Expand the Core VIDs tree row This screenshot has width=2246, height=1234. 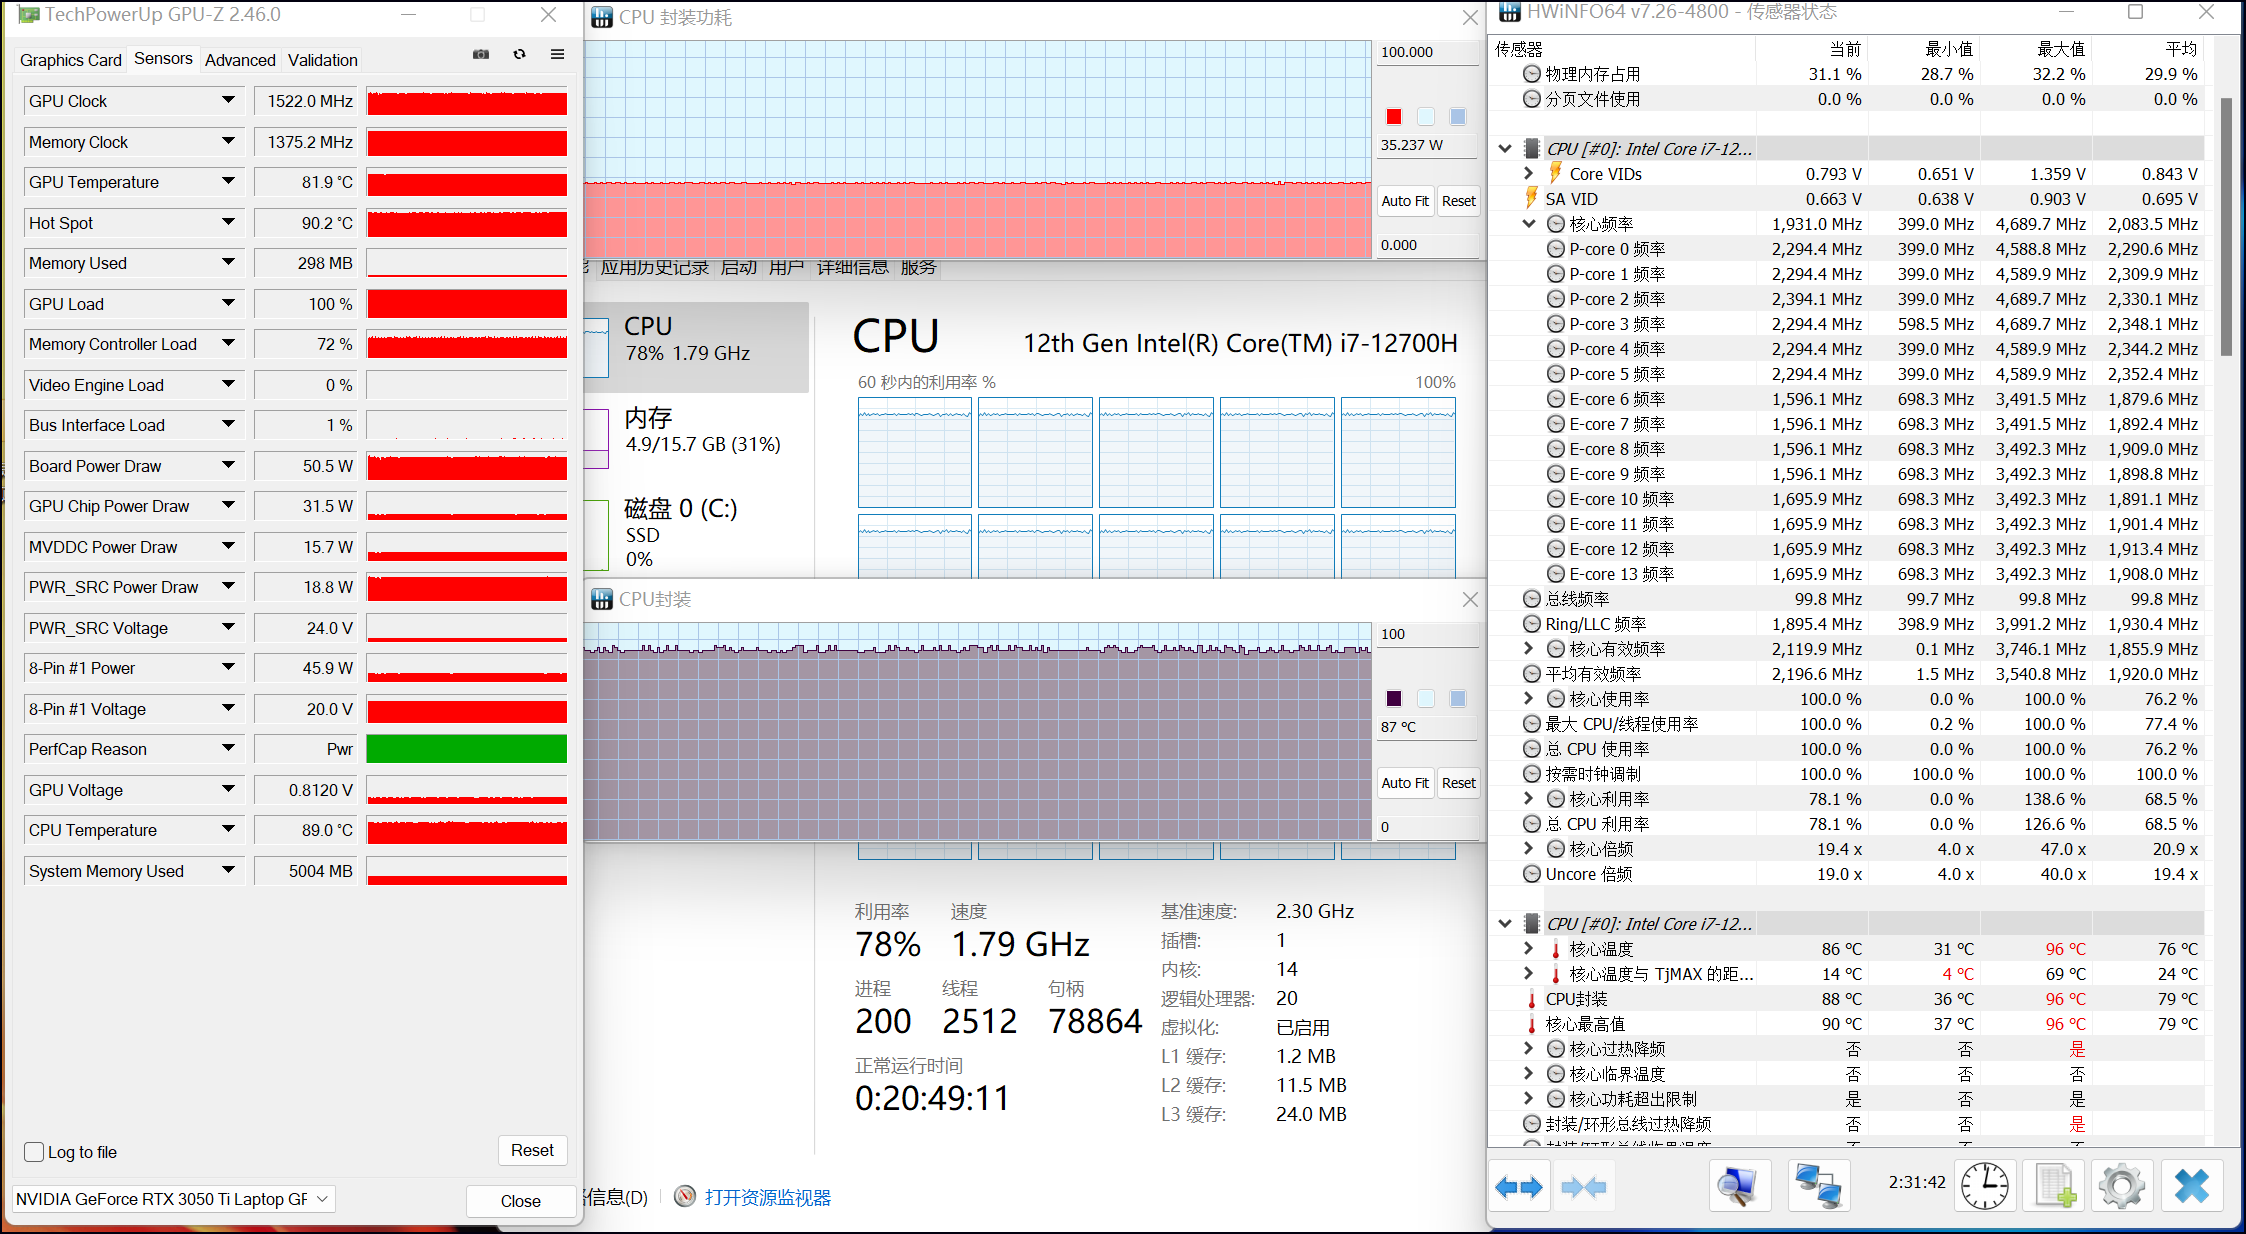[x=1528, y=174]
